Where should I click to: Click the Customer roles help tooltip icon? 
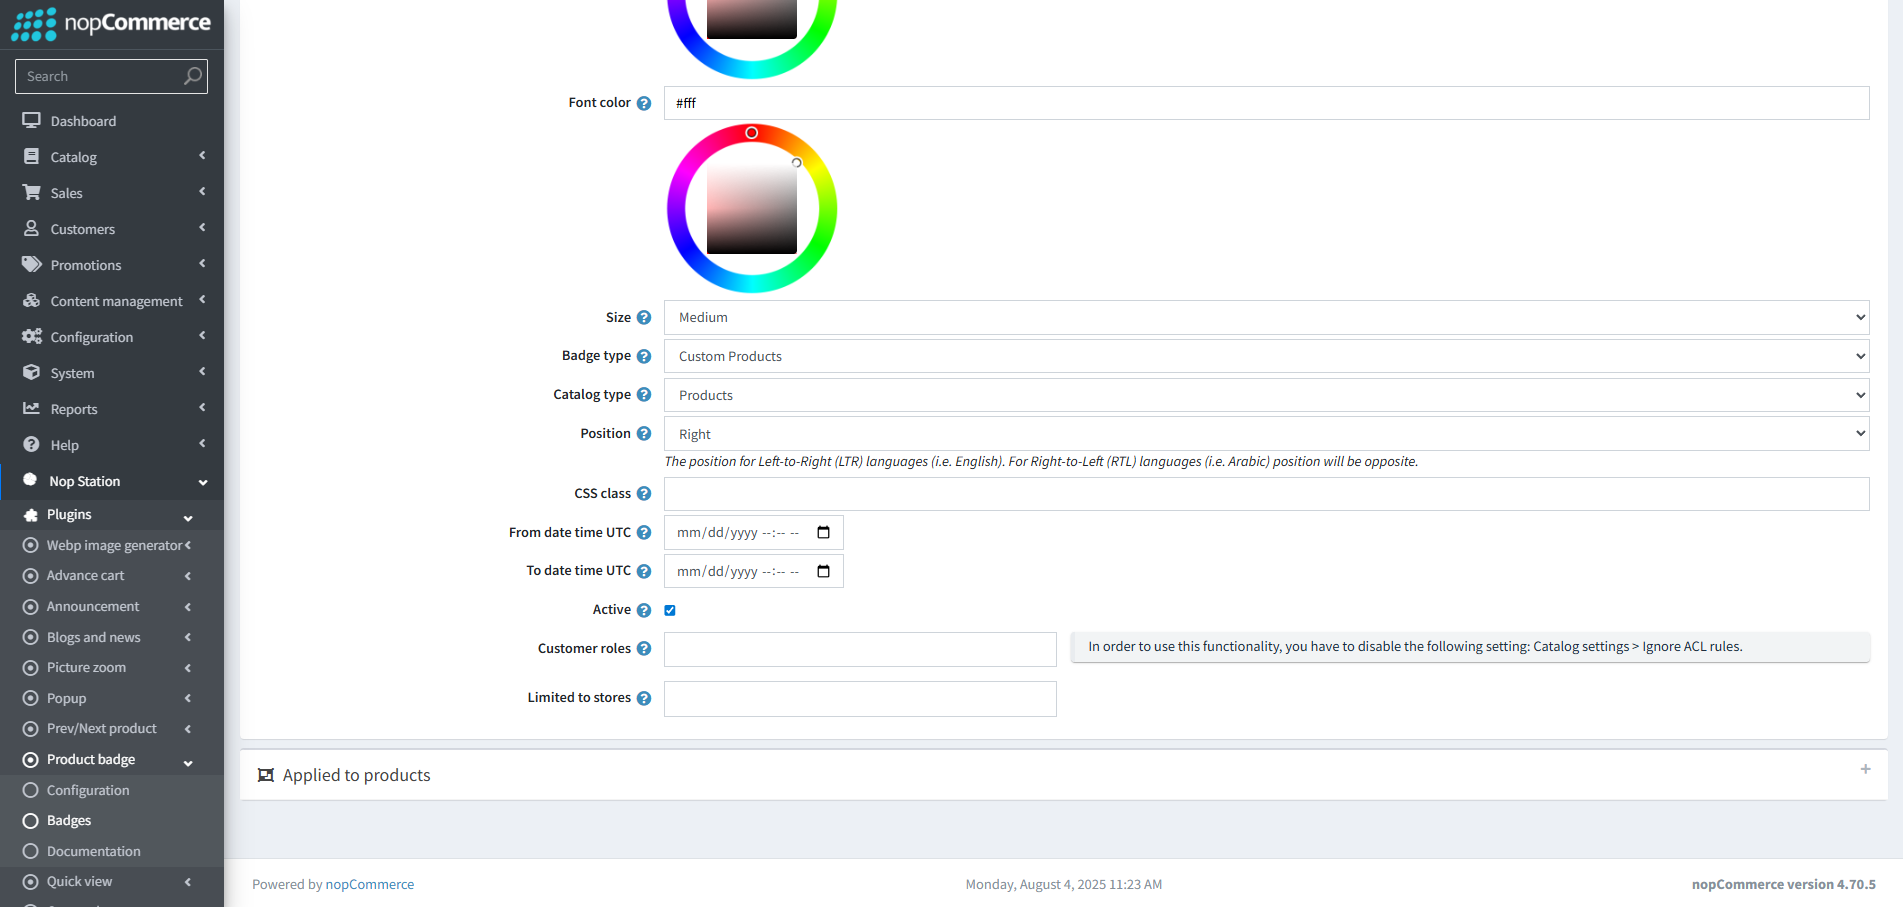pyautogui.click(x=644, y=649)
